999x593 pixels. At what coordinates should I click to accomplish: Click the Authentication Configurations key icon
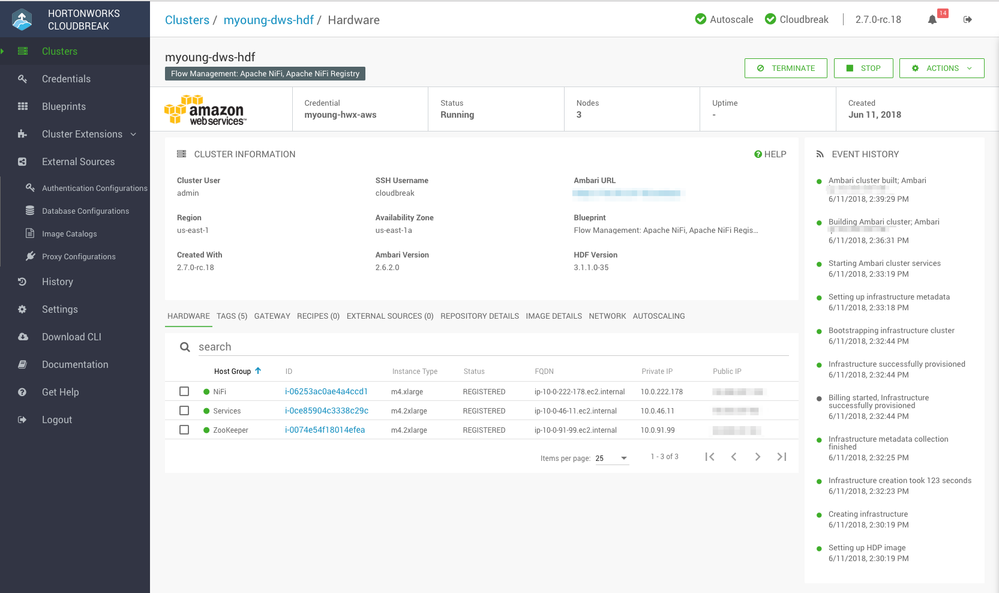[30, 188]
